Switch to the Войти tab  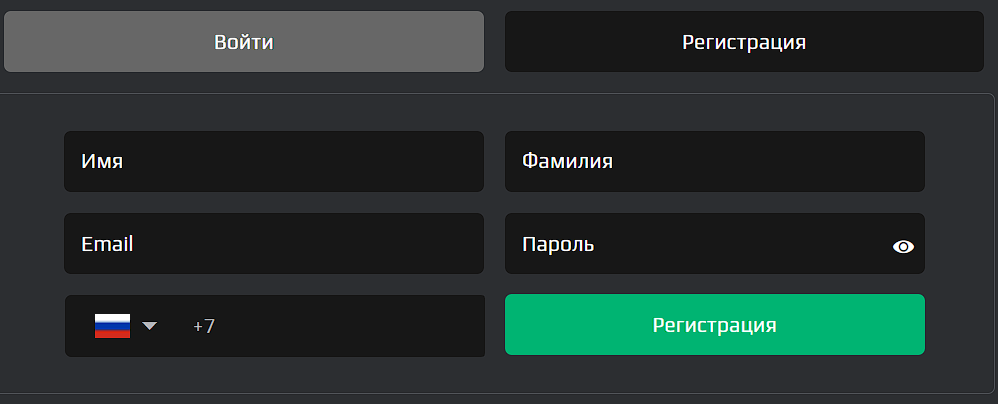[x=244, y=41]
